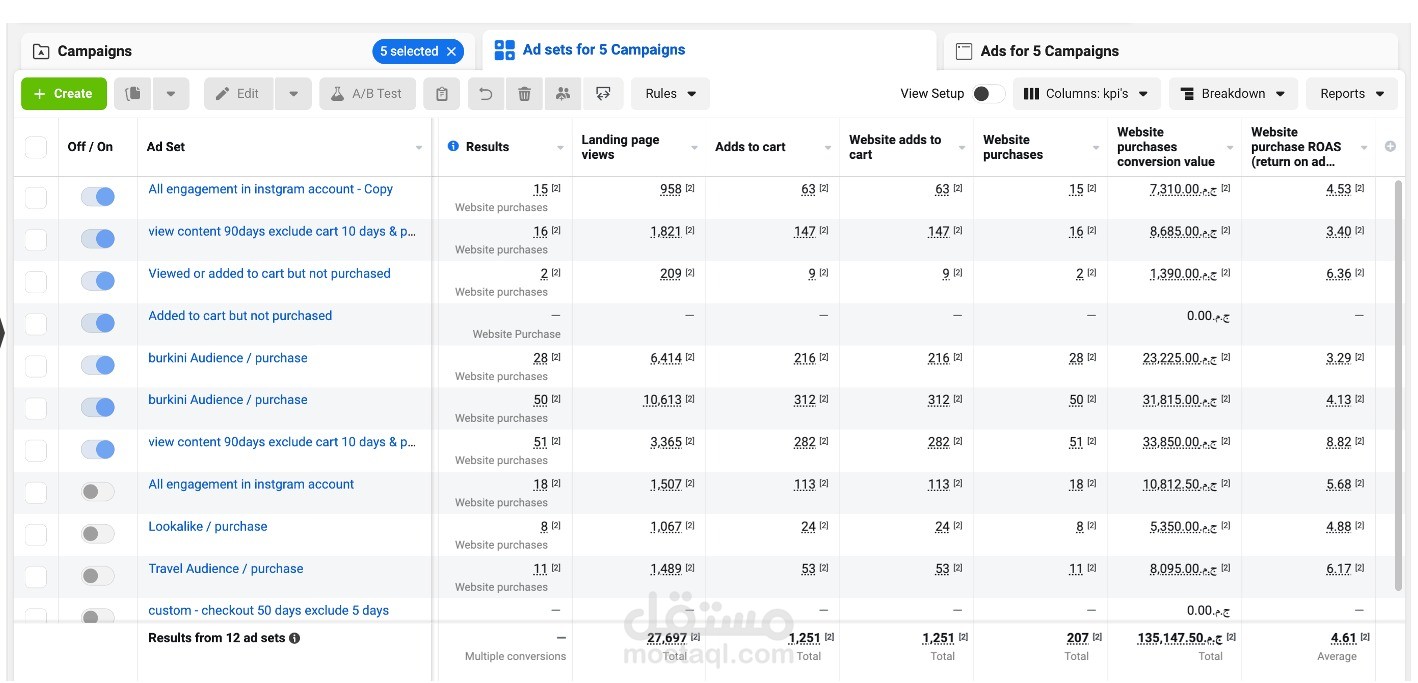This screenshot has width=1418, height=683.
Task: Click the plus icon to add column
Action: (1390, 146)
